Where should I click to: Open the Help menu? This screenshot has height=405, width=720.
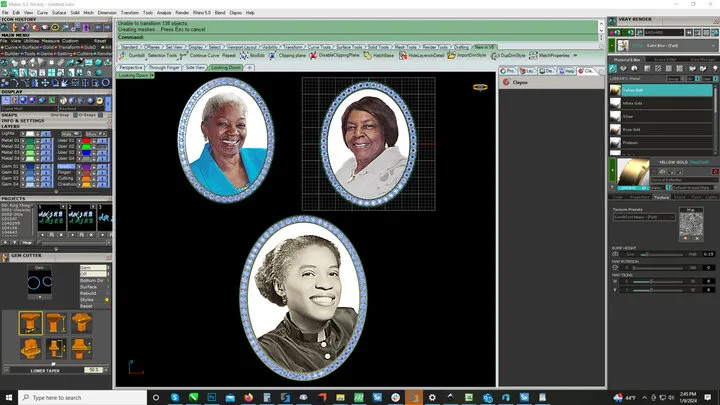250,13
